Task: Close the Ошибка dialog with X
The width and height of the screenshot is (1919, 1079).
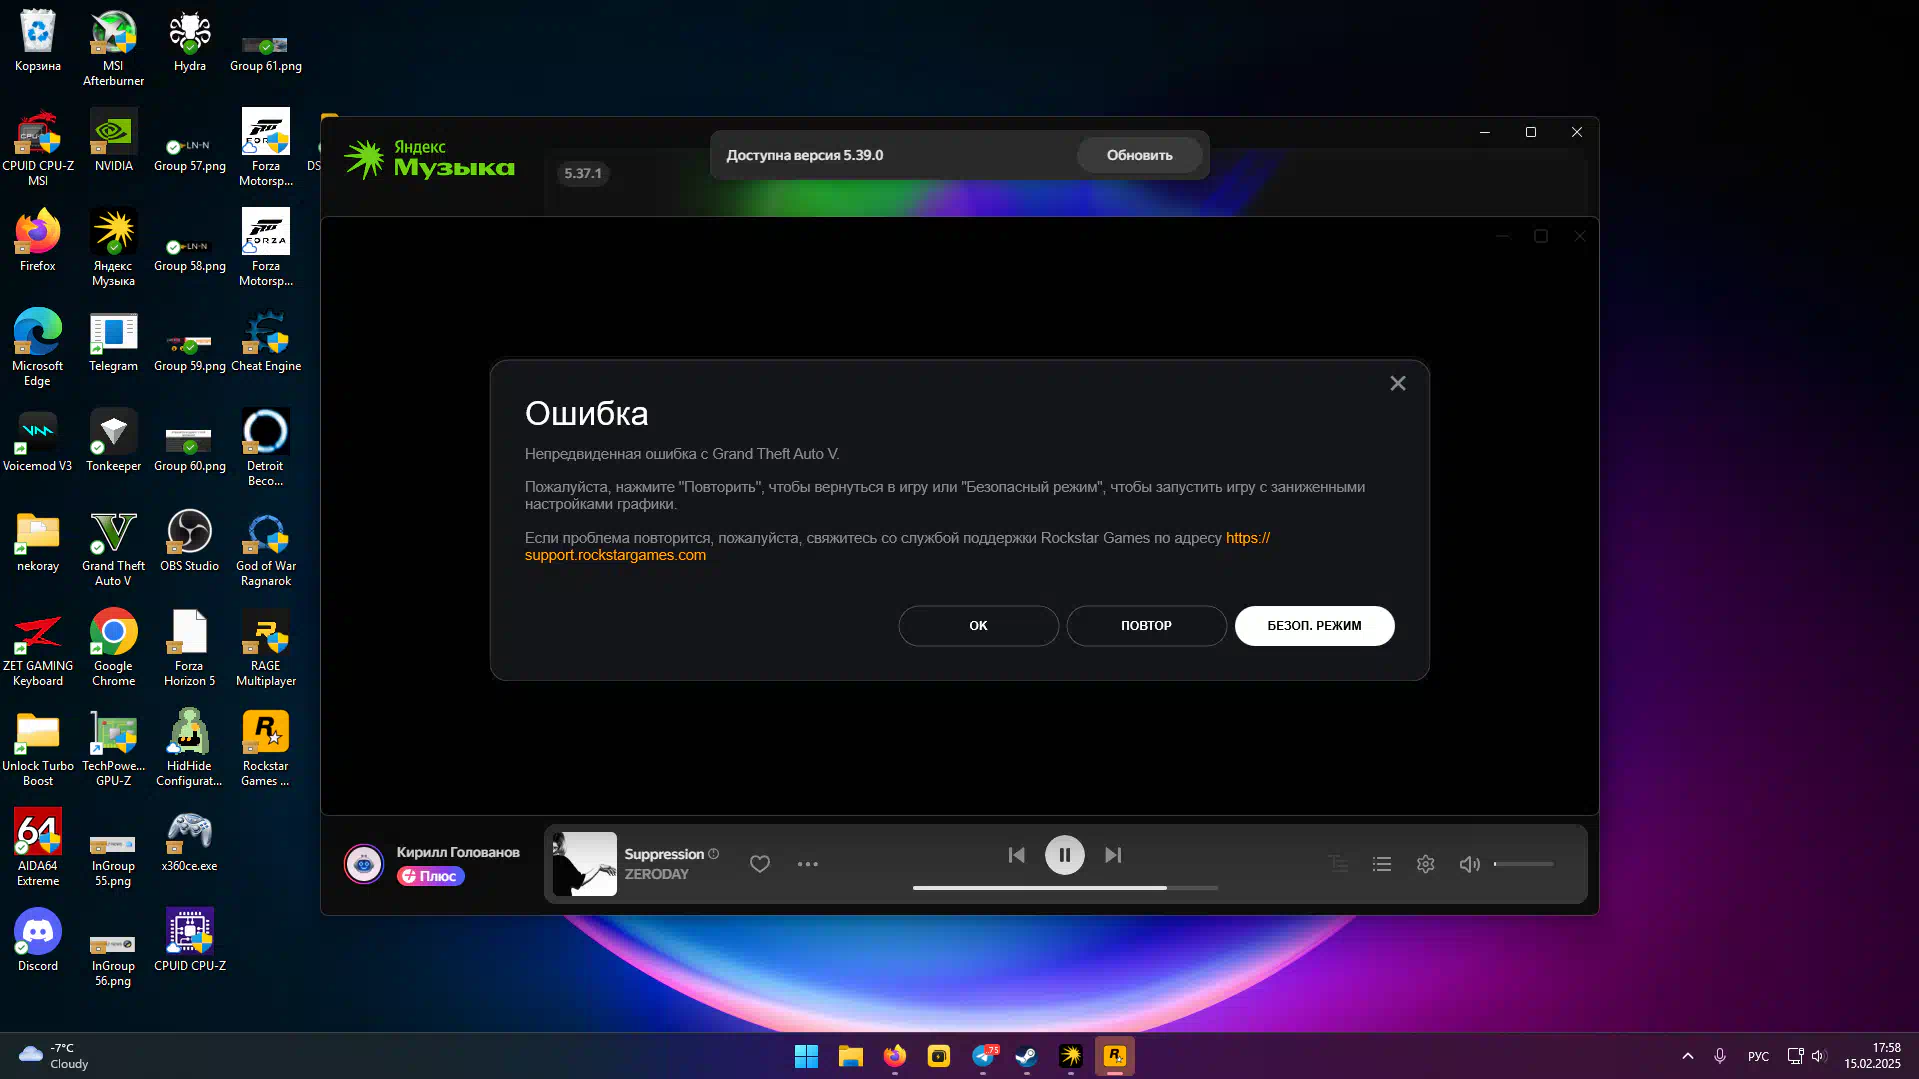Action: tap(1397, 384)
